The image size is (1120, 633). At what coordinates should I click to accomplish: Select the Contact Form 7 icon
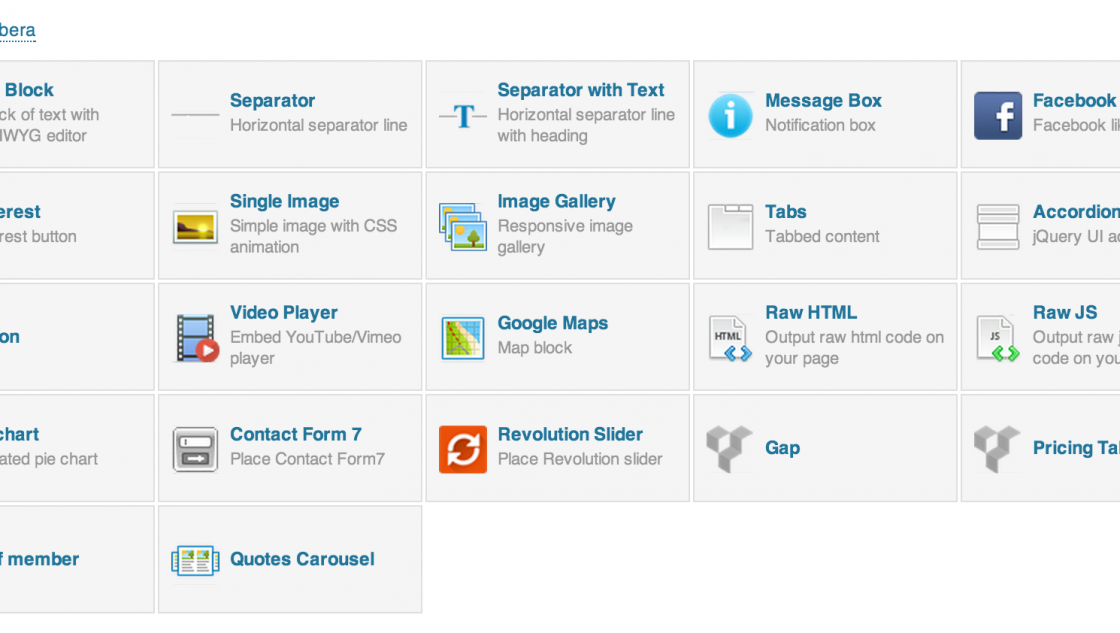[x=195, y=449]
